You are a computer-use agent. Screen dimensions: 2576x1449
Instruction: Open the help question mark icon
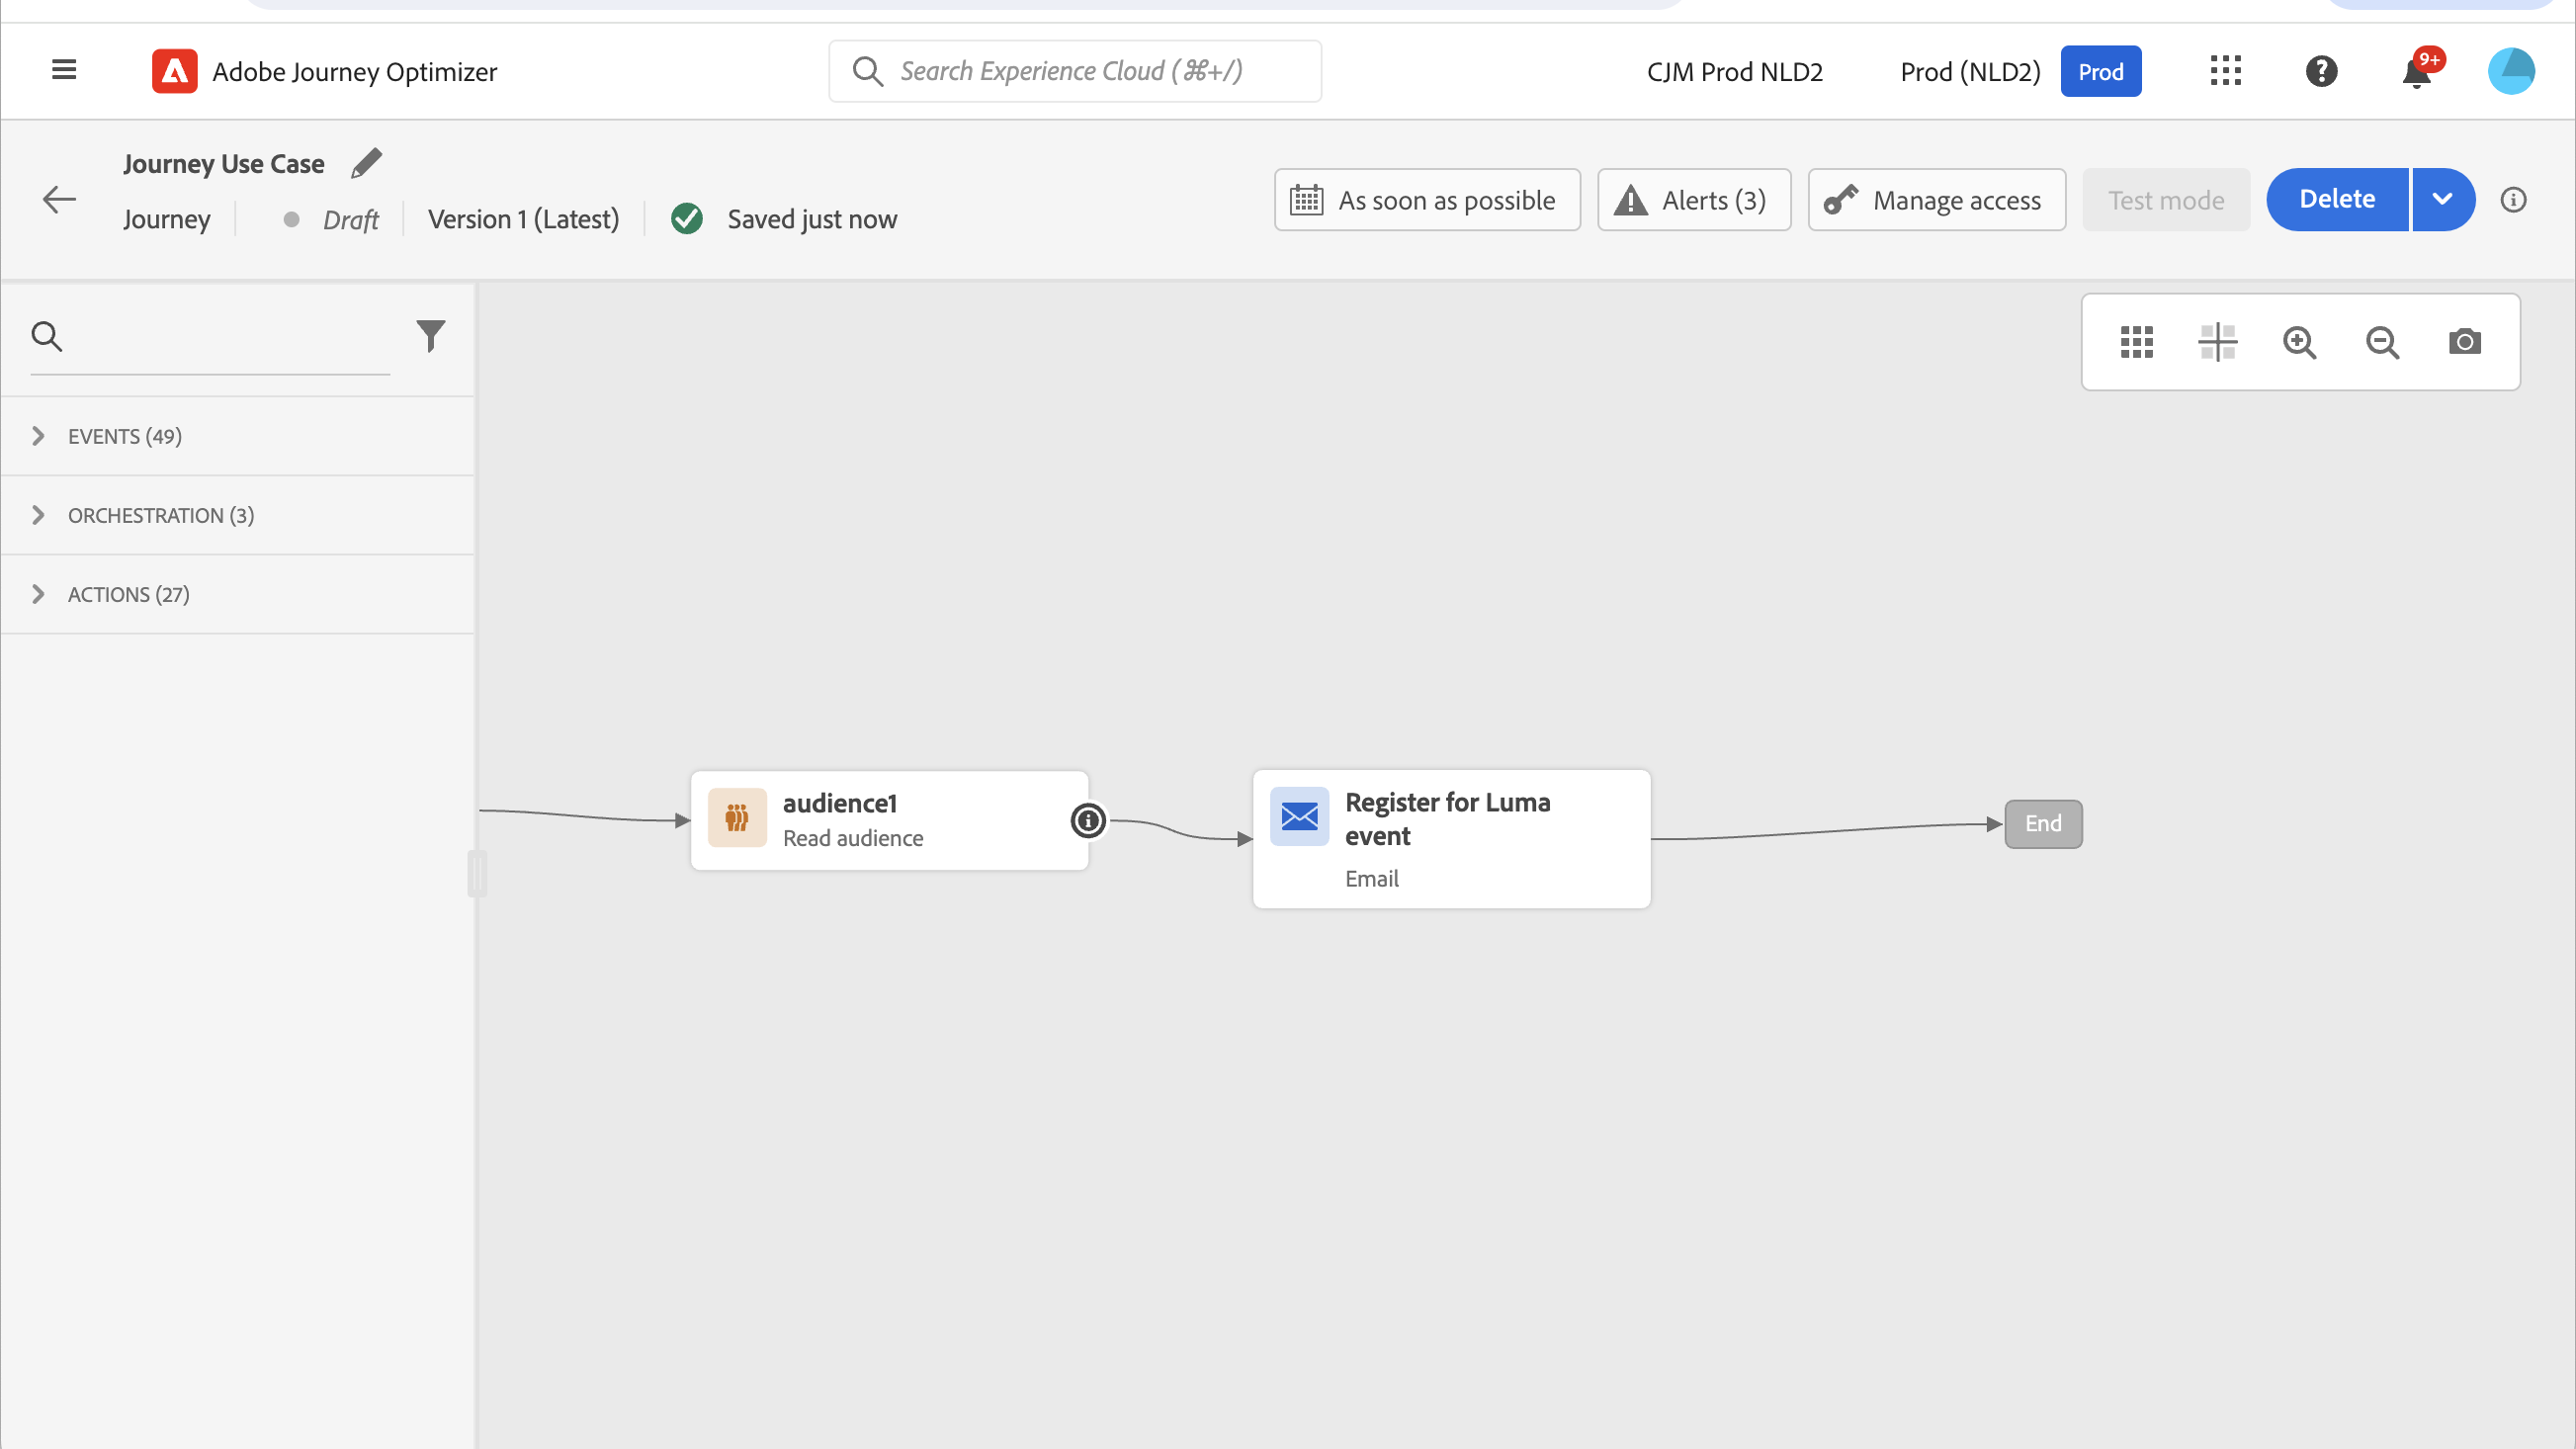(x=2321, y=71)
